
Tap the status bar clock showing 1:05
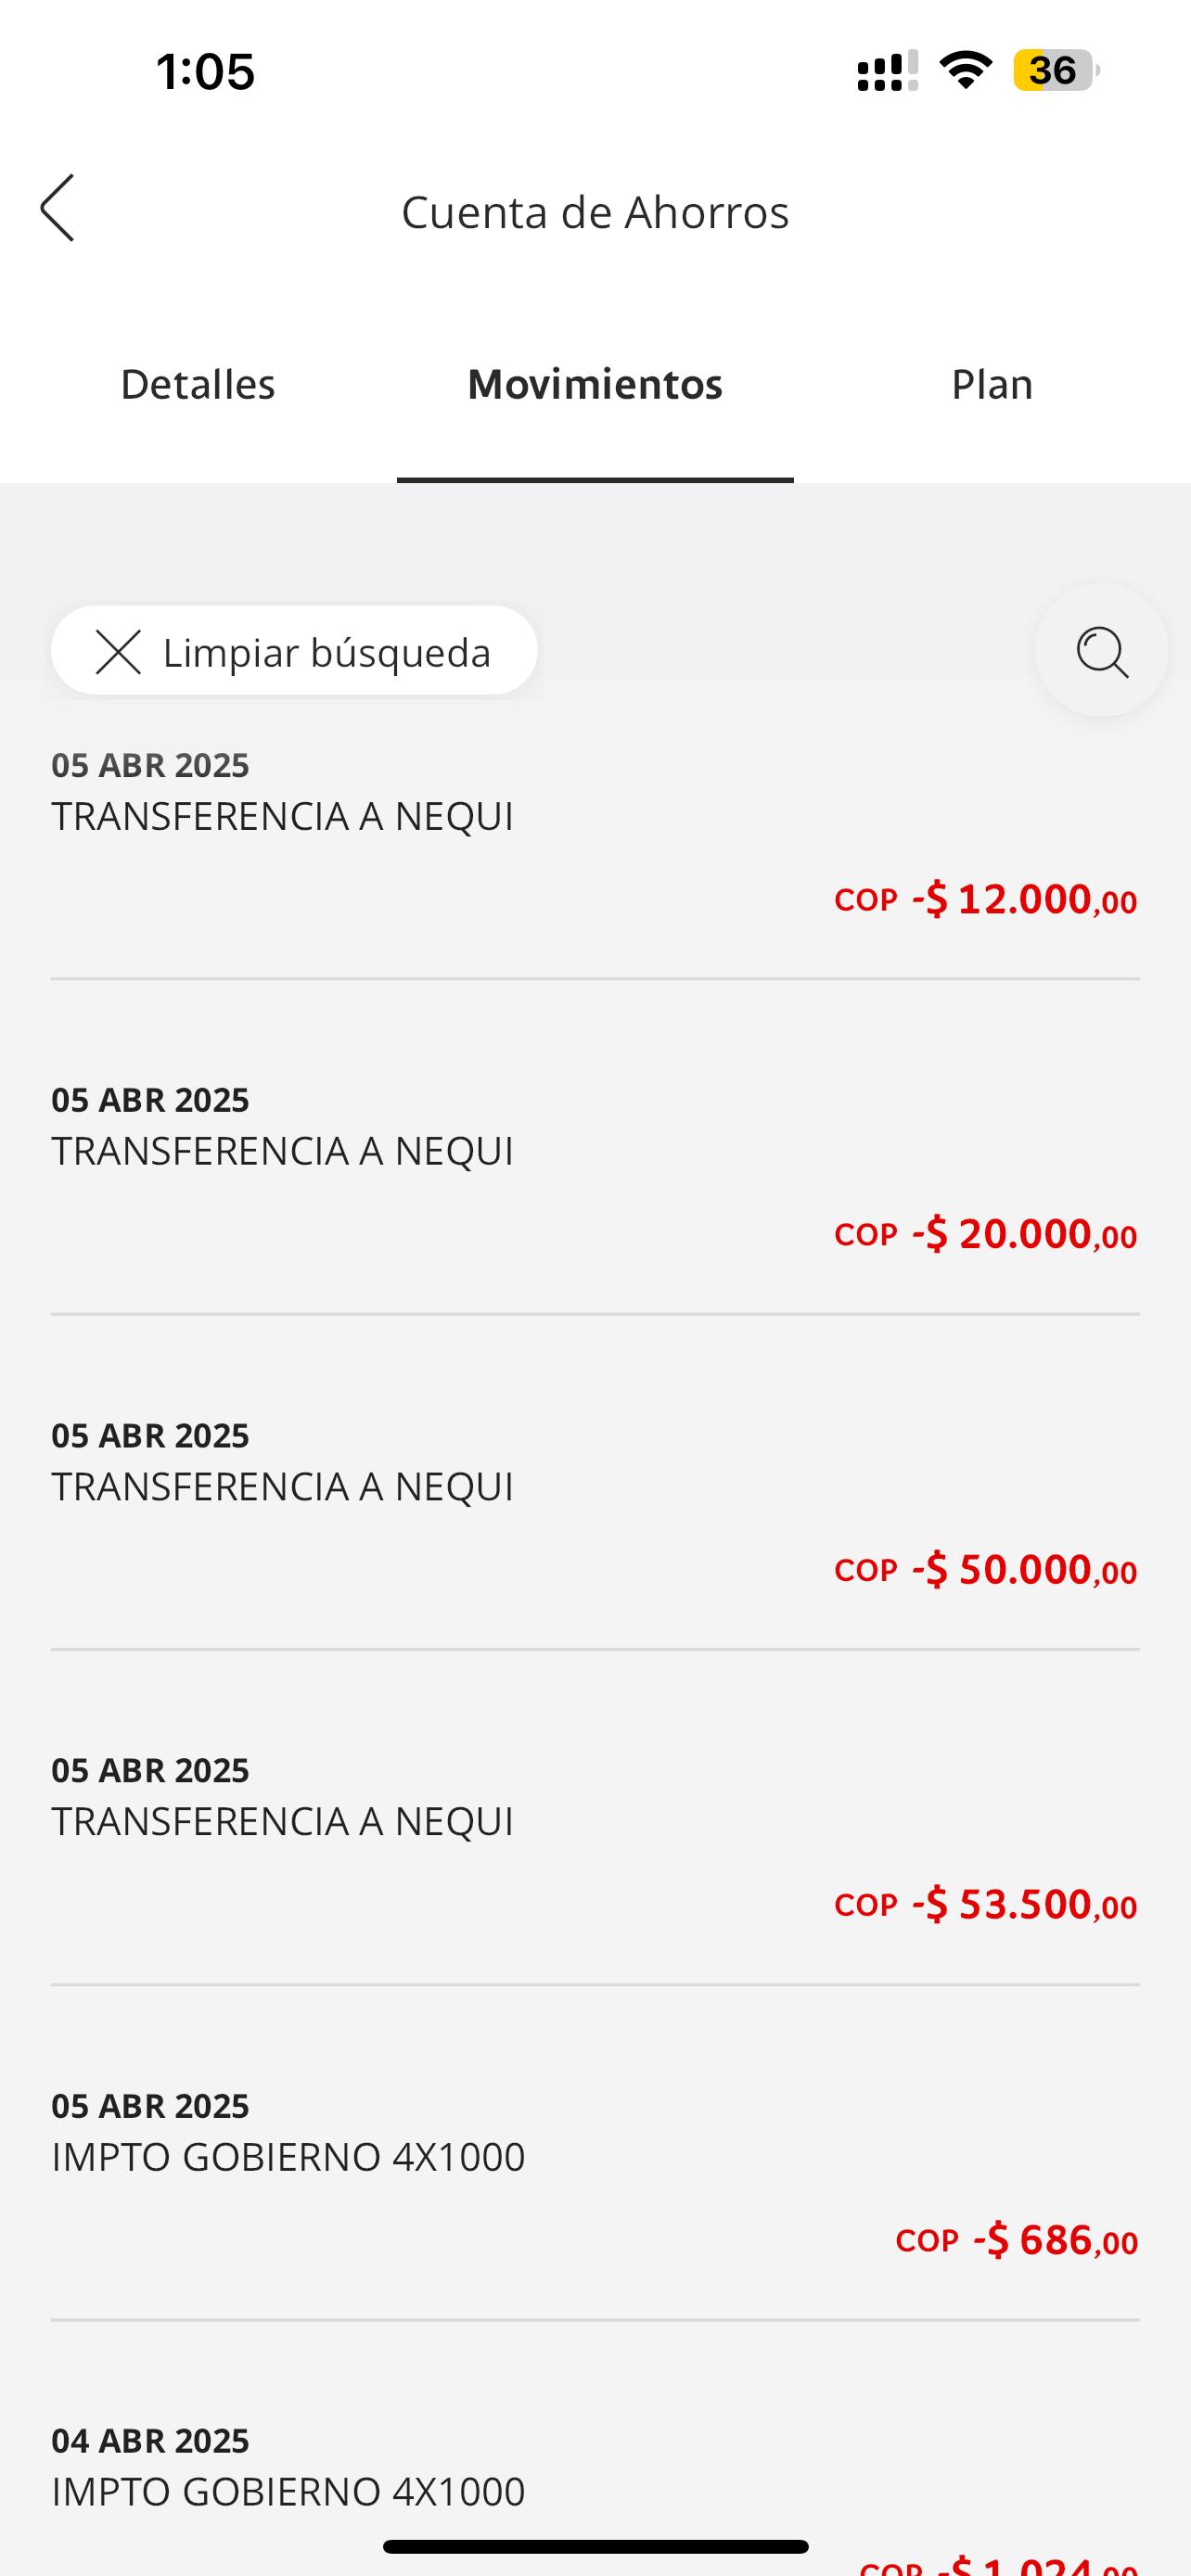(x=206, y=72)
